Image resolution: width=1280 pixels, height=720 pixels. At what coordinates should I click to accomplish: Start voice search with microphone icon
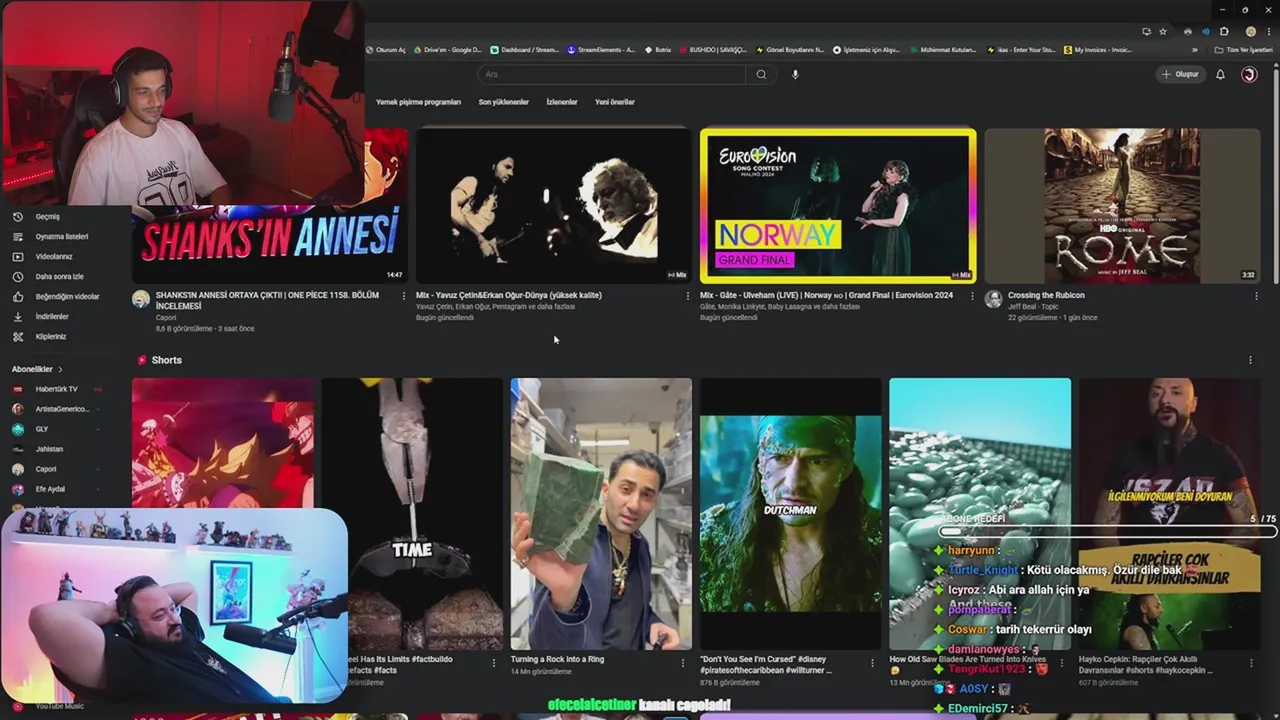[x=795, y=74]
